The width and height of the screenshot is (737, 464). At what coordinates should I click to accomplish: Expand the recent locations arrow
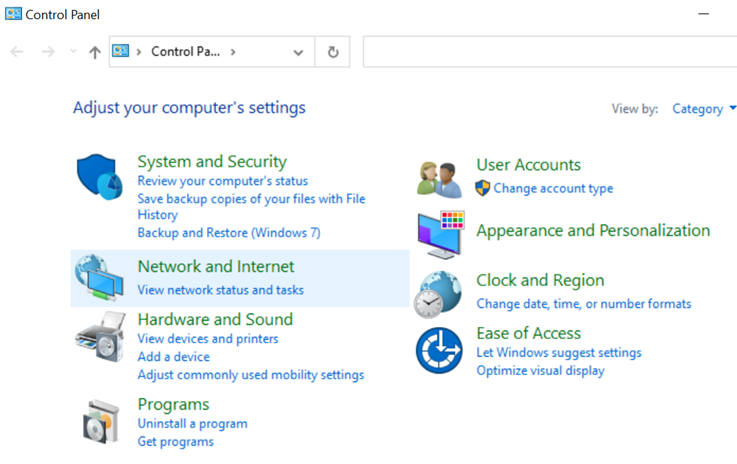point(73,52)
